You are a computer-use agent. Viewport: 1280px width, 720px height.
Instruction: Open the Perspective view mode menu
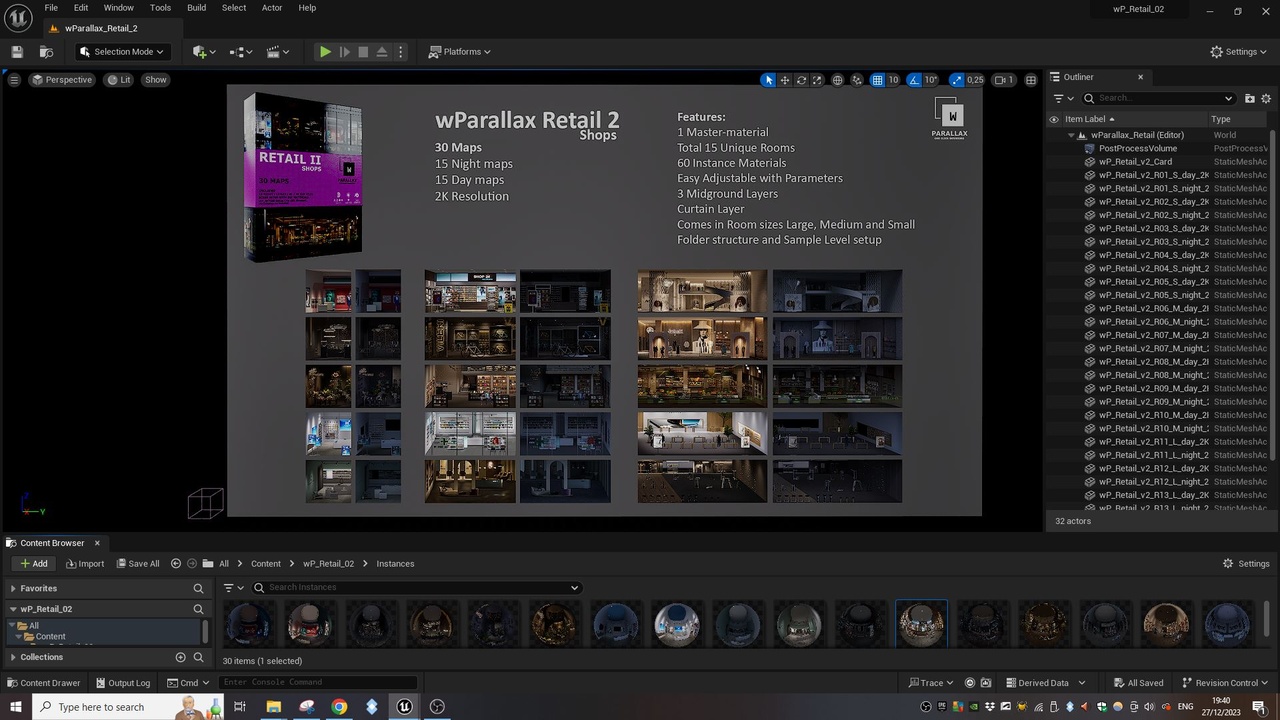[x=62, y=80]
